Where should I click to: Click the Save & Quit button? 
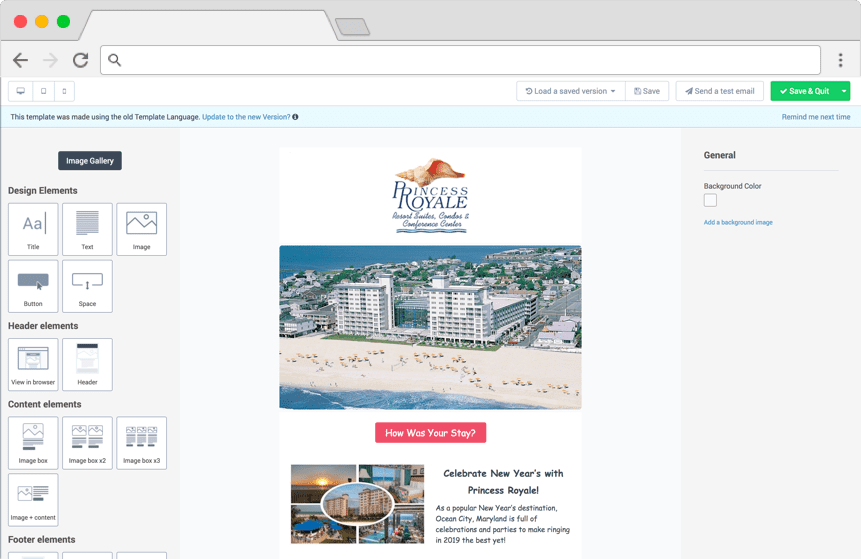pos(804,91)
